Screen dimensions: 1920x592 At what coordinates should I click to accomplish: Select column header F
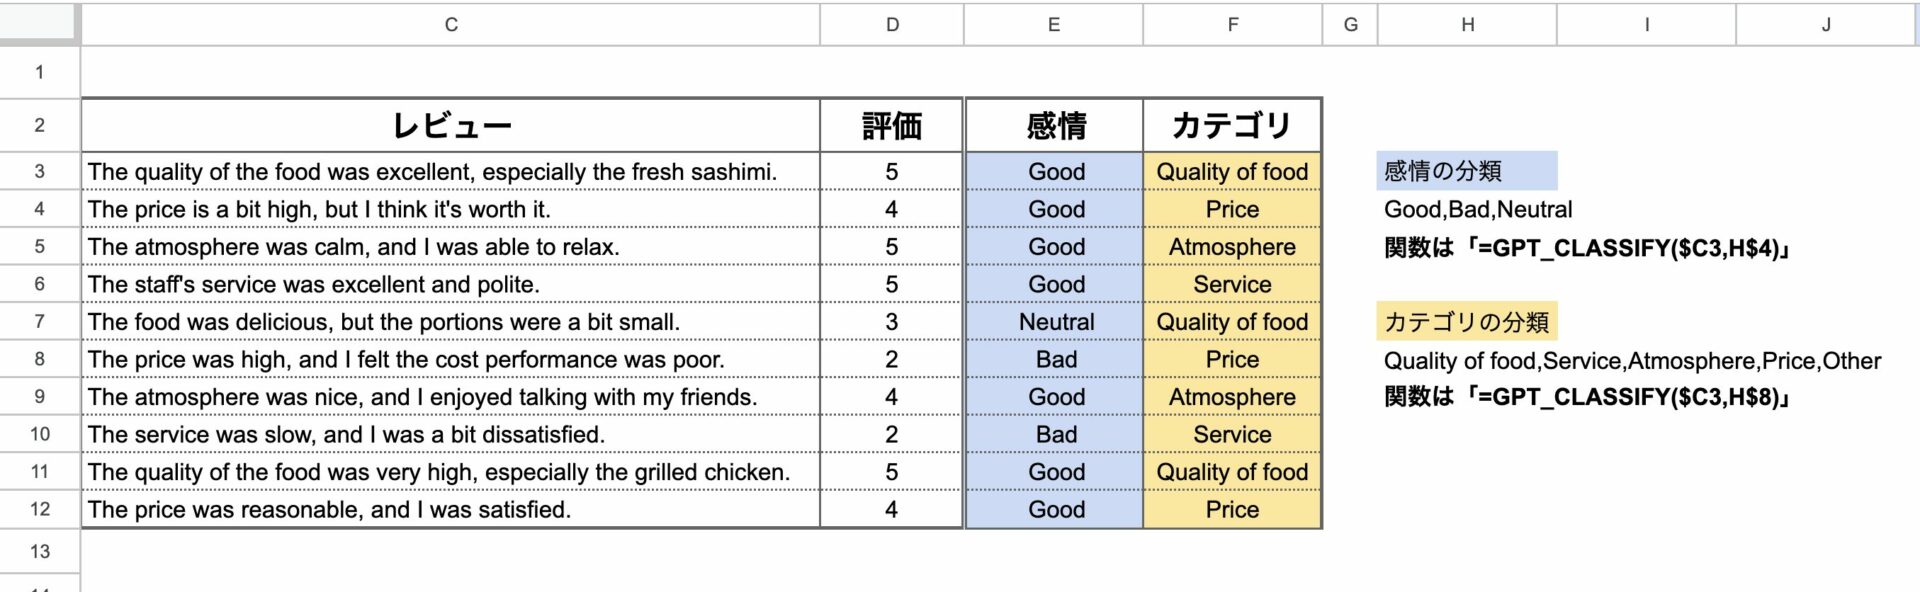point(1232,24)
